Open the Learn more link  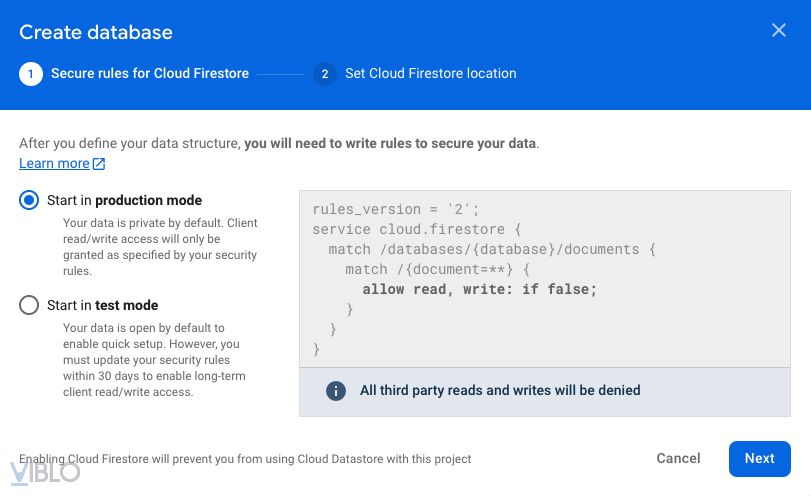click(54, 164)
